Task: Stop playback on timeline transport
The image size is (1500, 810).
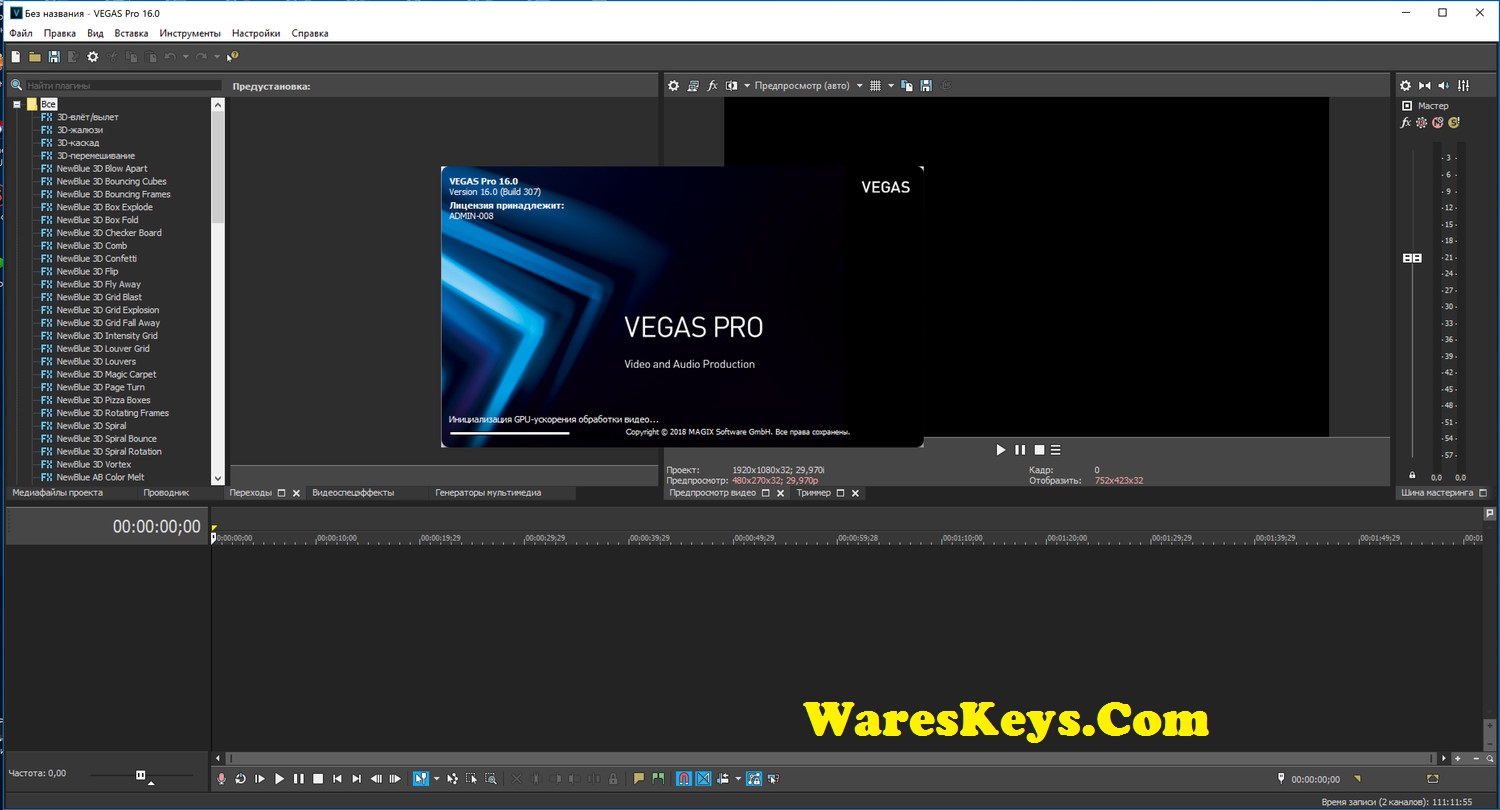Action: [x=318, y=778]
